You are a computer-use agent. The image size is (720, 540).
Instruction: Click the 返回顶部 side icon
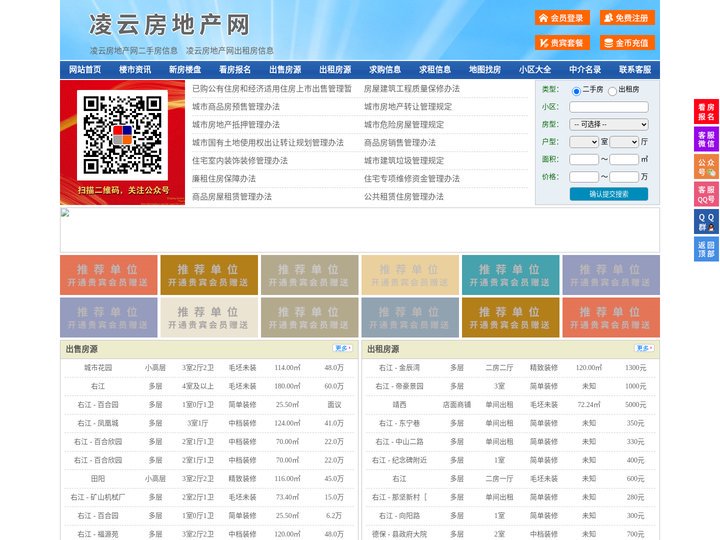click(x=706, y=249)
